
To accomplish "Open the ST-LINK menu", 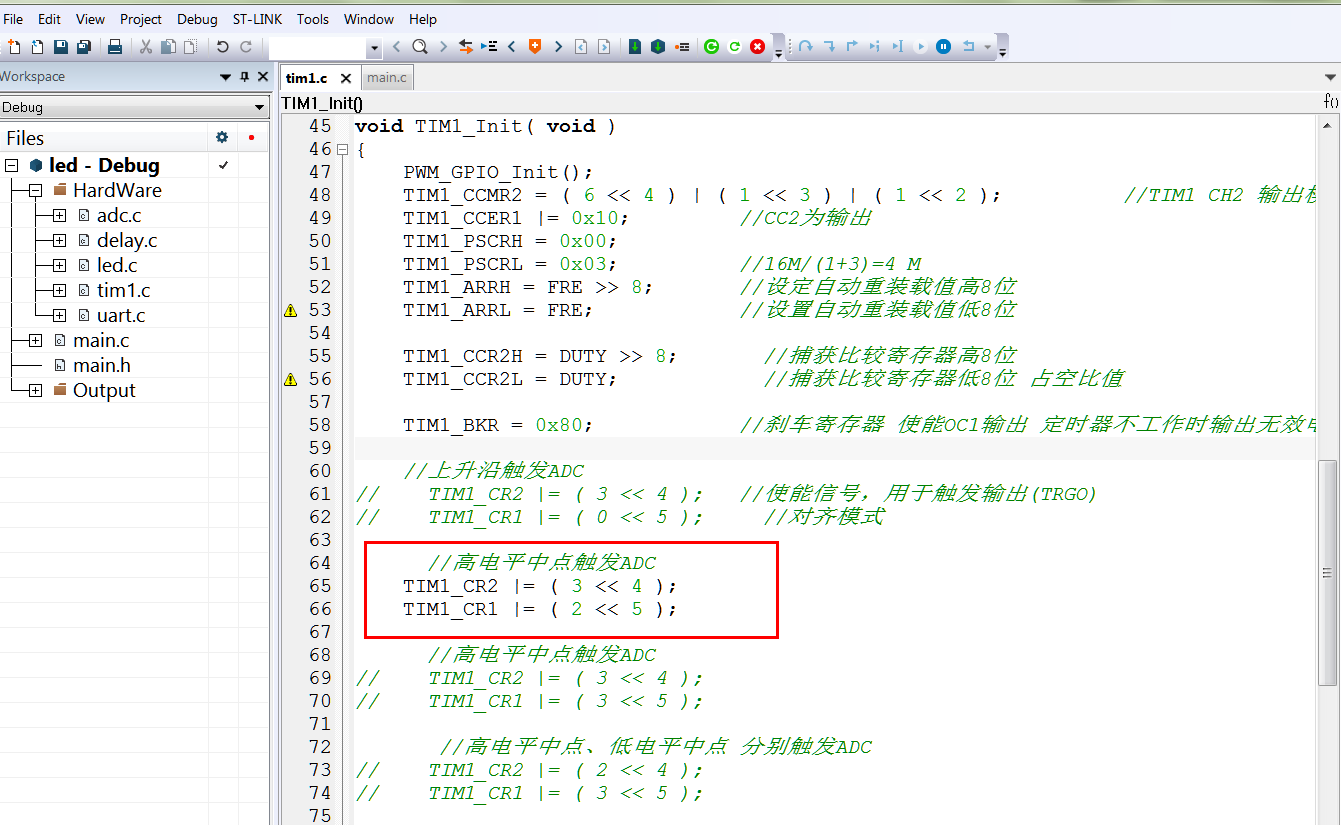I will coord(257,19).
